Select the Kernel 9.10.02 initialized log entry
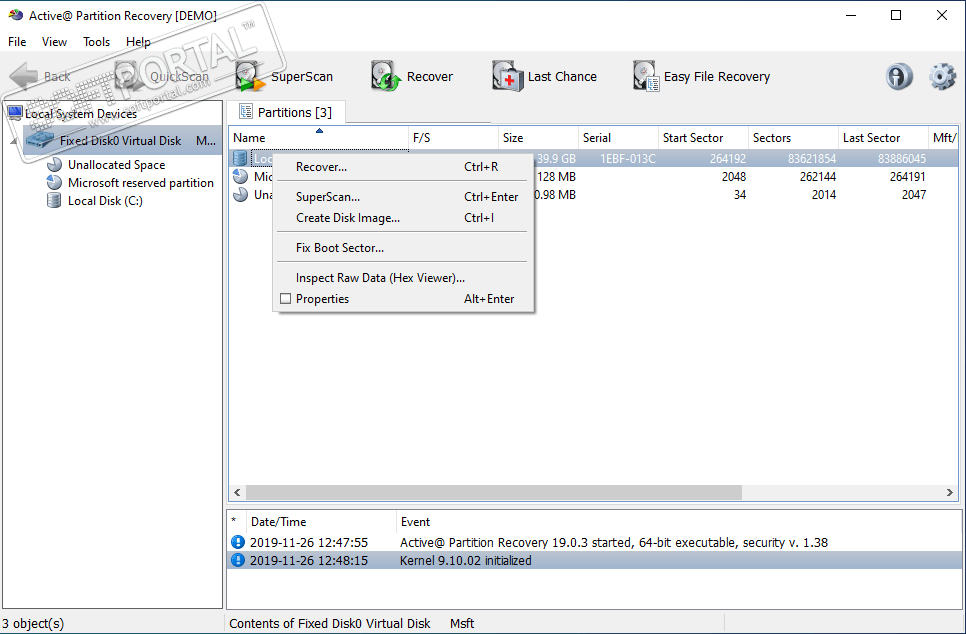 pyautogui.click(x=594, y=560)
